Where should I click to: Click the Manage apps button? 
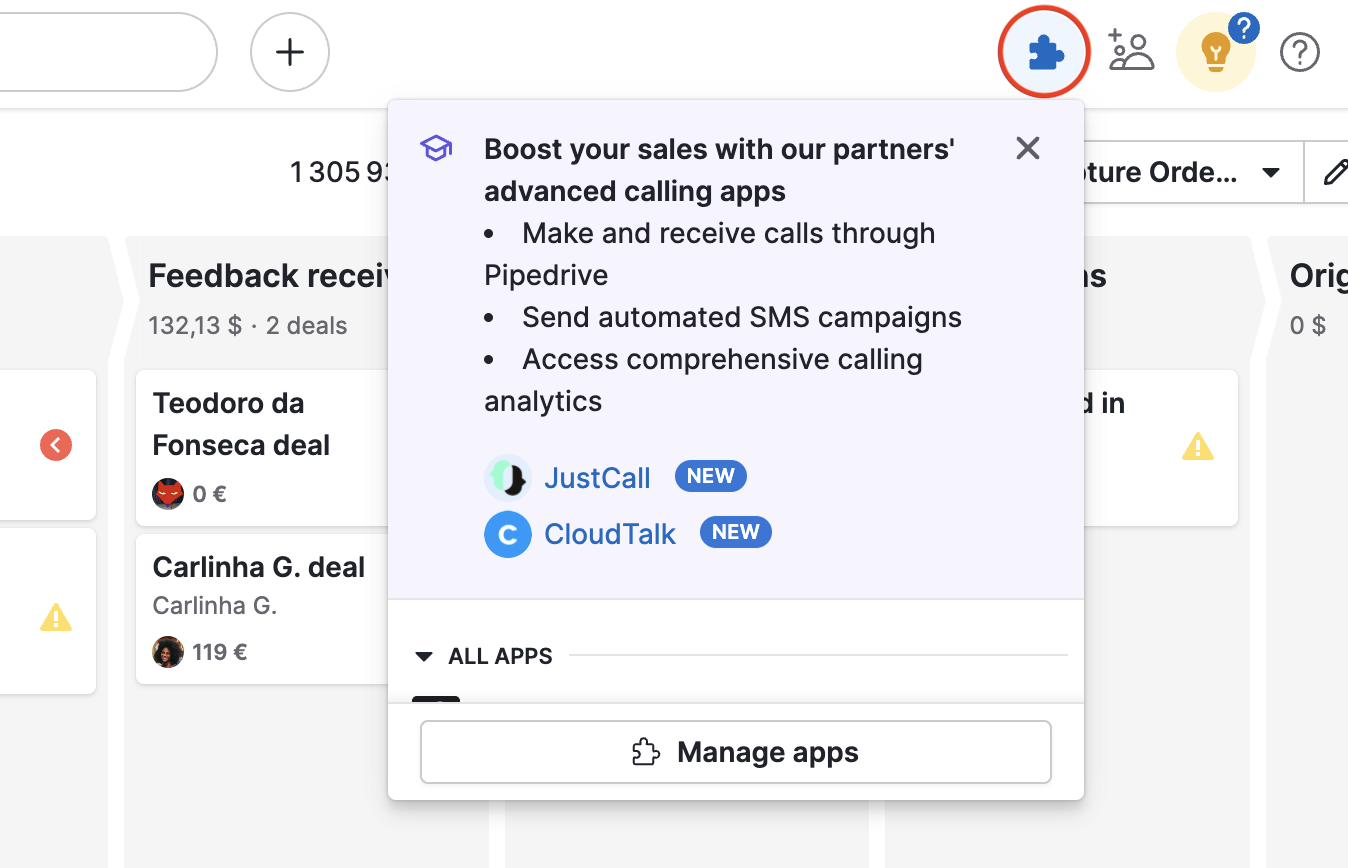735,751
